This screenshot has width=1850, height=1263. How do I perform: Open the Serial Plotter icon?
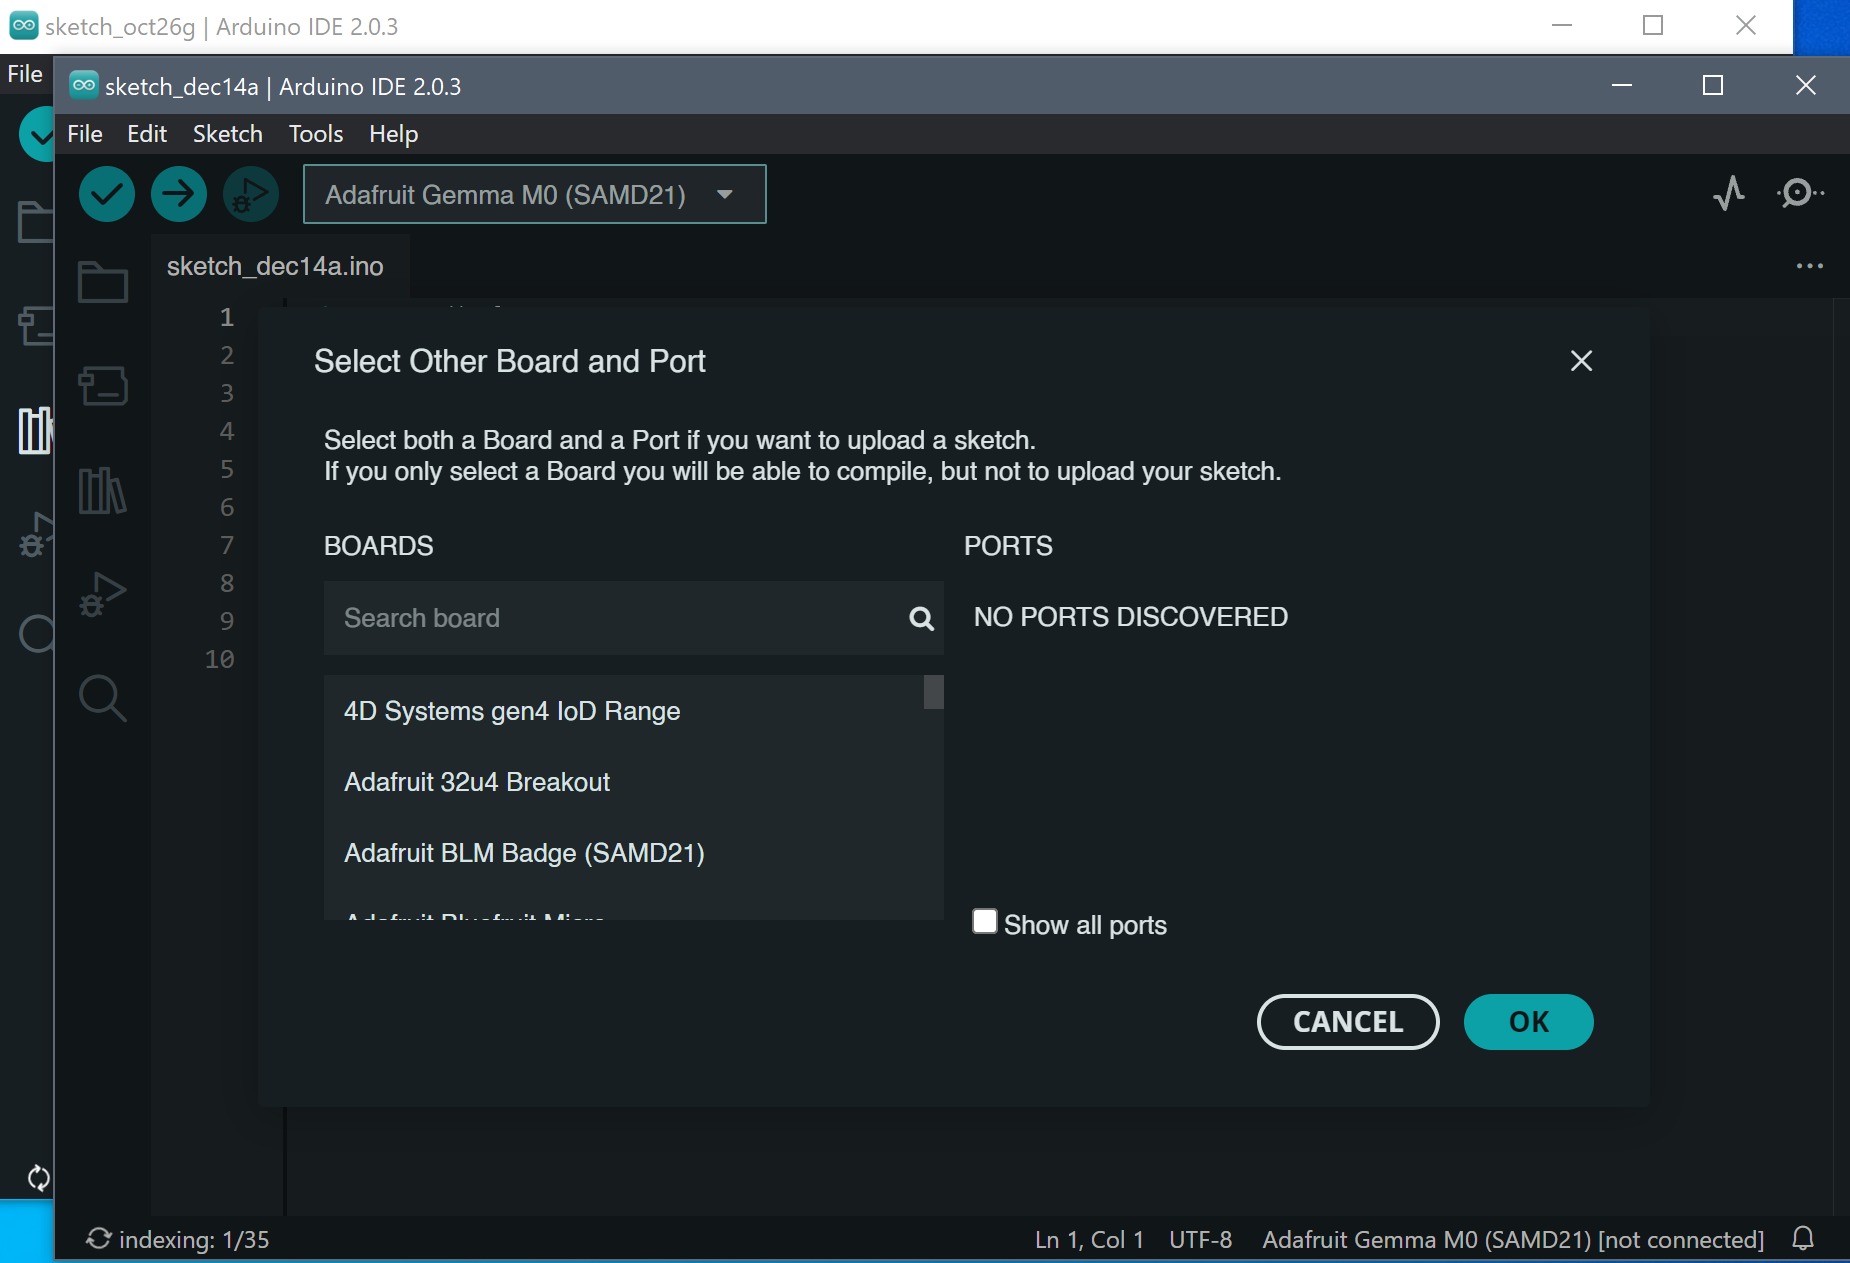[1727, 194]
